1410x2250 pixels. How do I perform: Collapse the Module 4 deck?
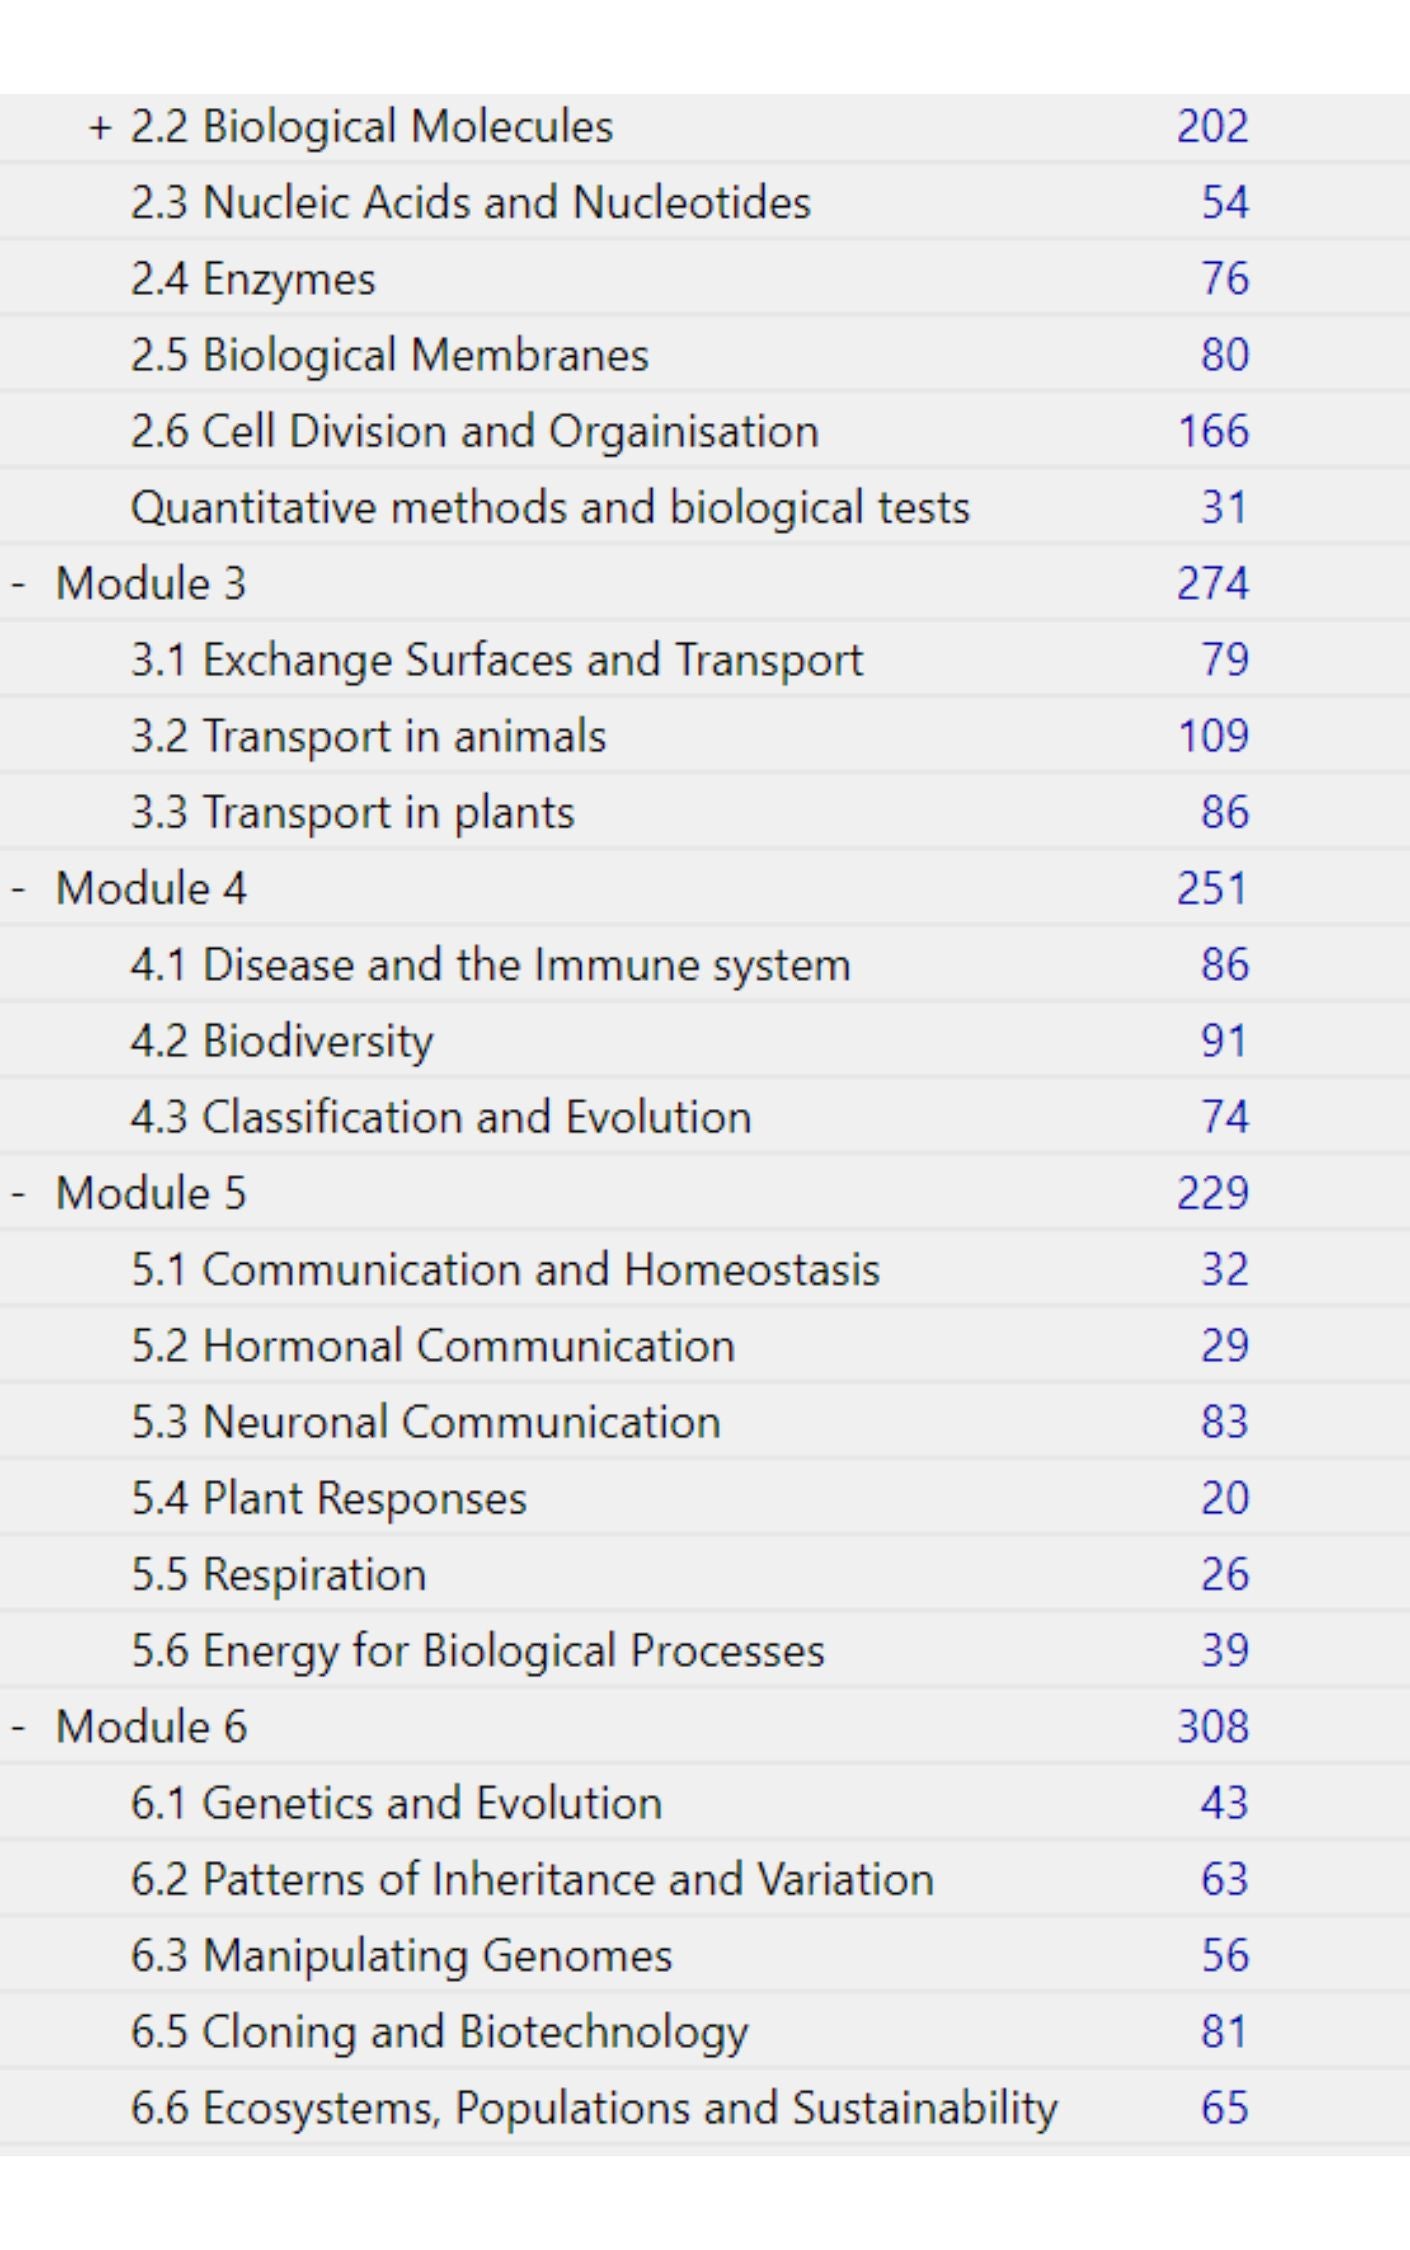click(x=18, y=889)
